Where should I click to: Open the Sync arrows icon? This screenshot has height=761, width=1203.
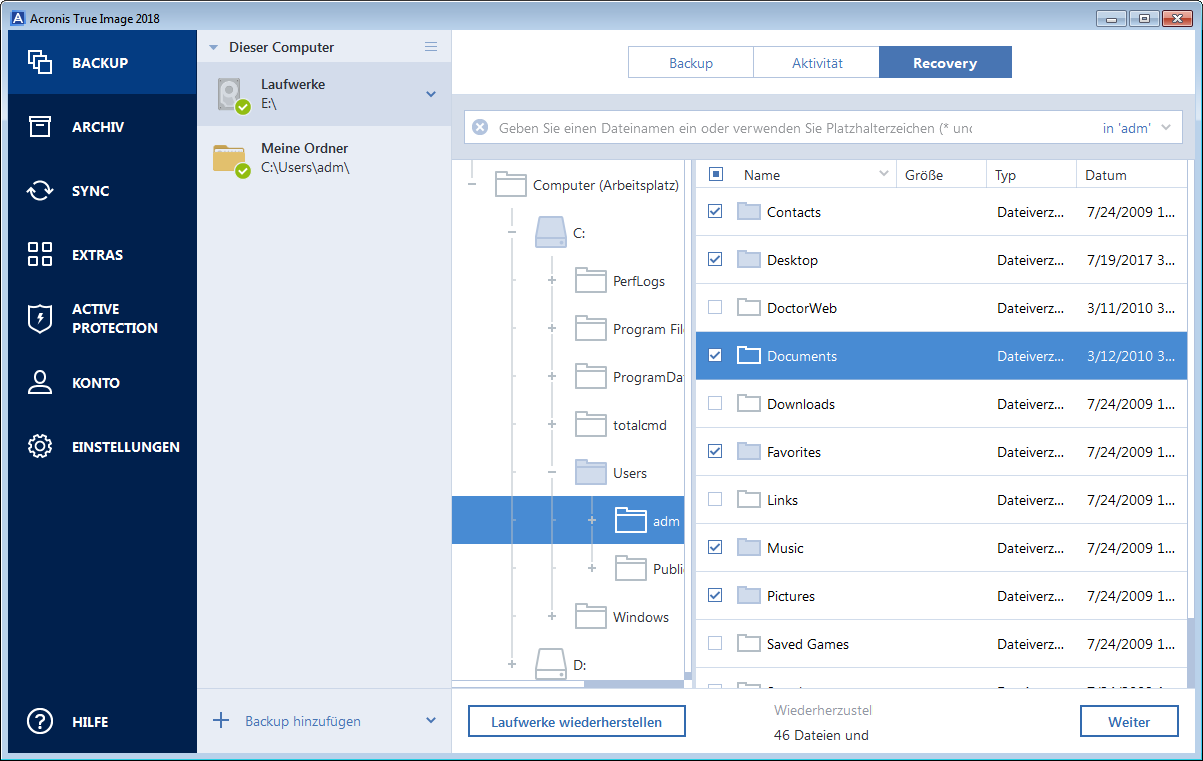click(39, 190)
